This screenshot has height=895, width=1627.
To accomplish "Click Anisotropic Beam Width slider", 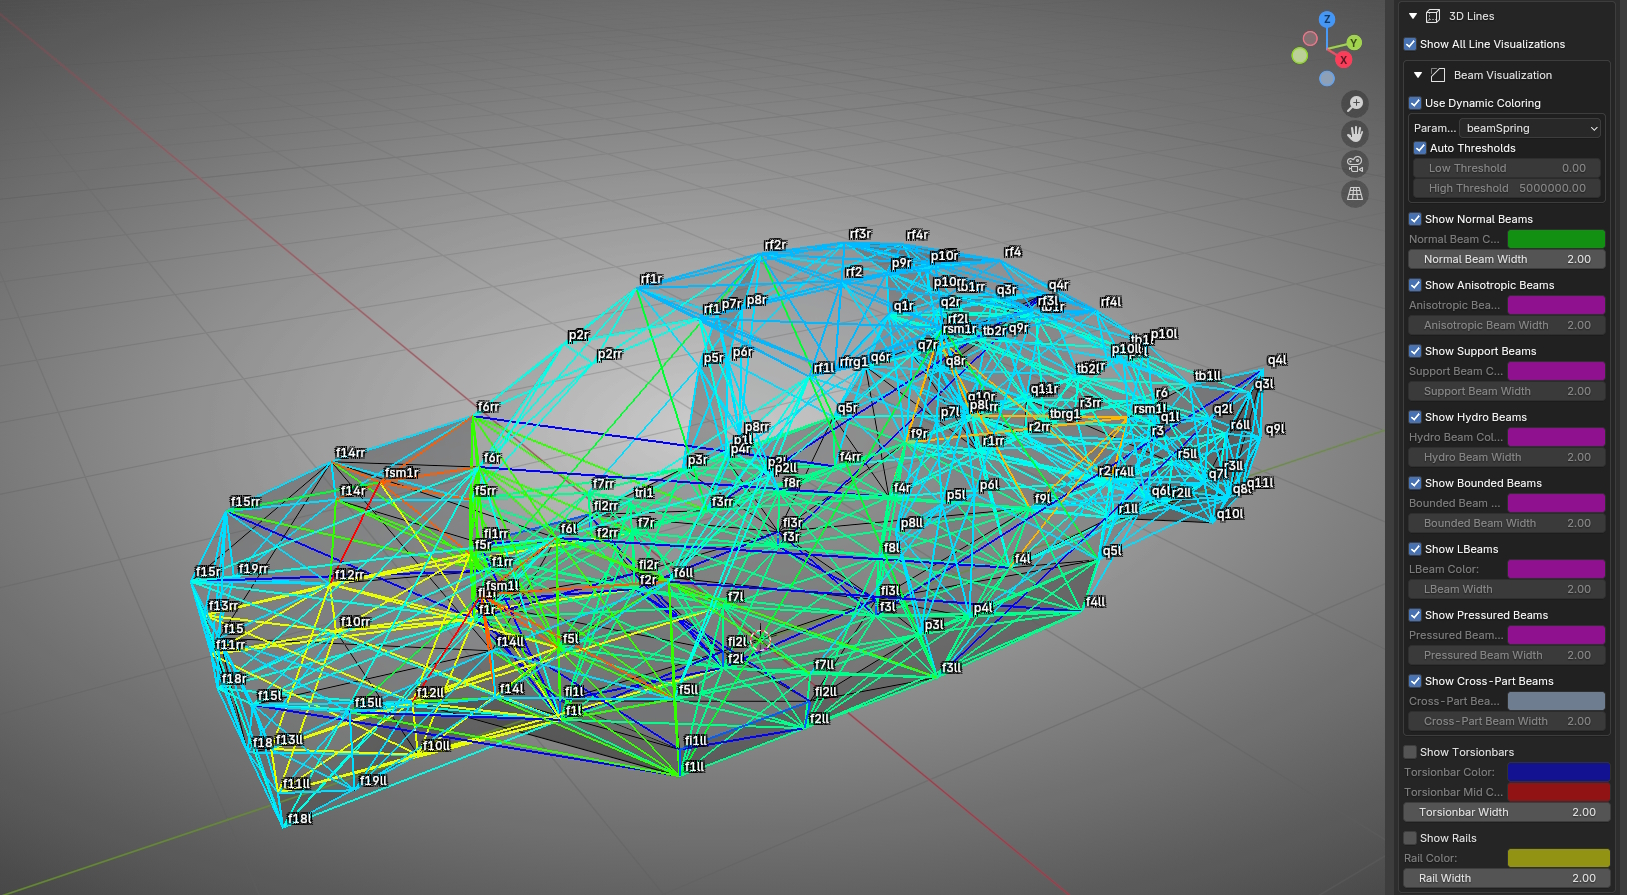I will pos(1507,325).
